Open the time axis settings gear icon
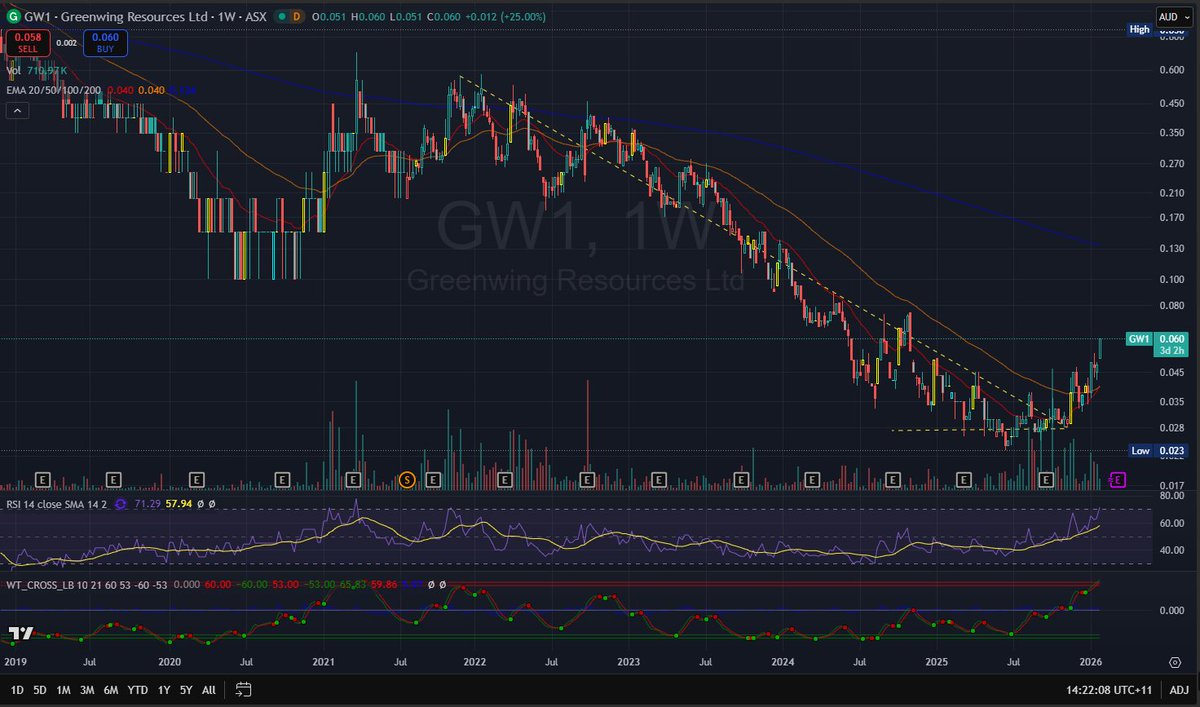The width and height of the screenshot is (1200, 707). click(1175, 662)
